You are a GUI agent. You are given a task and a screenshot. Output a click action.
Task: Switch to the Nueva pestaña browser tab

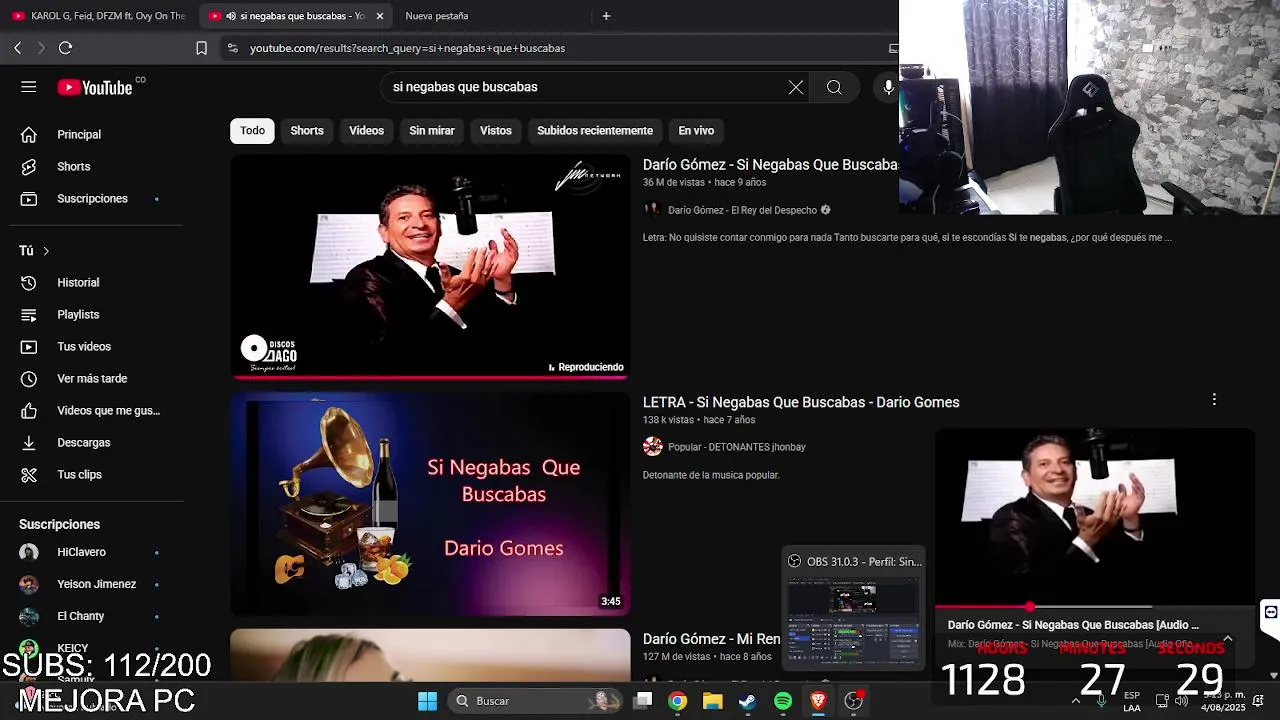click(x=437, y=16)
